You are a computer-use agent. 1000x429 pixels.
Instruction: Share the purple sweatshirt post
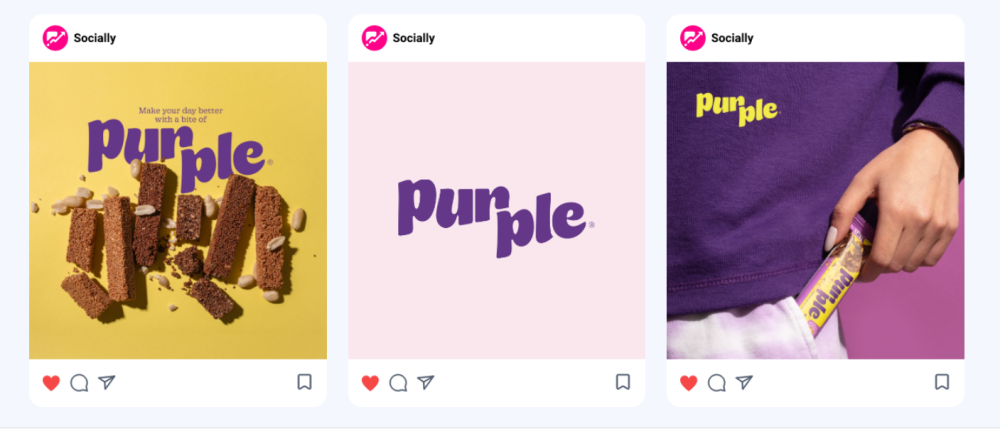744,382
